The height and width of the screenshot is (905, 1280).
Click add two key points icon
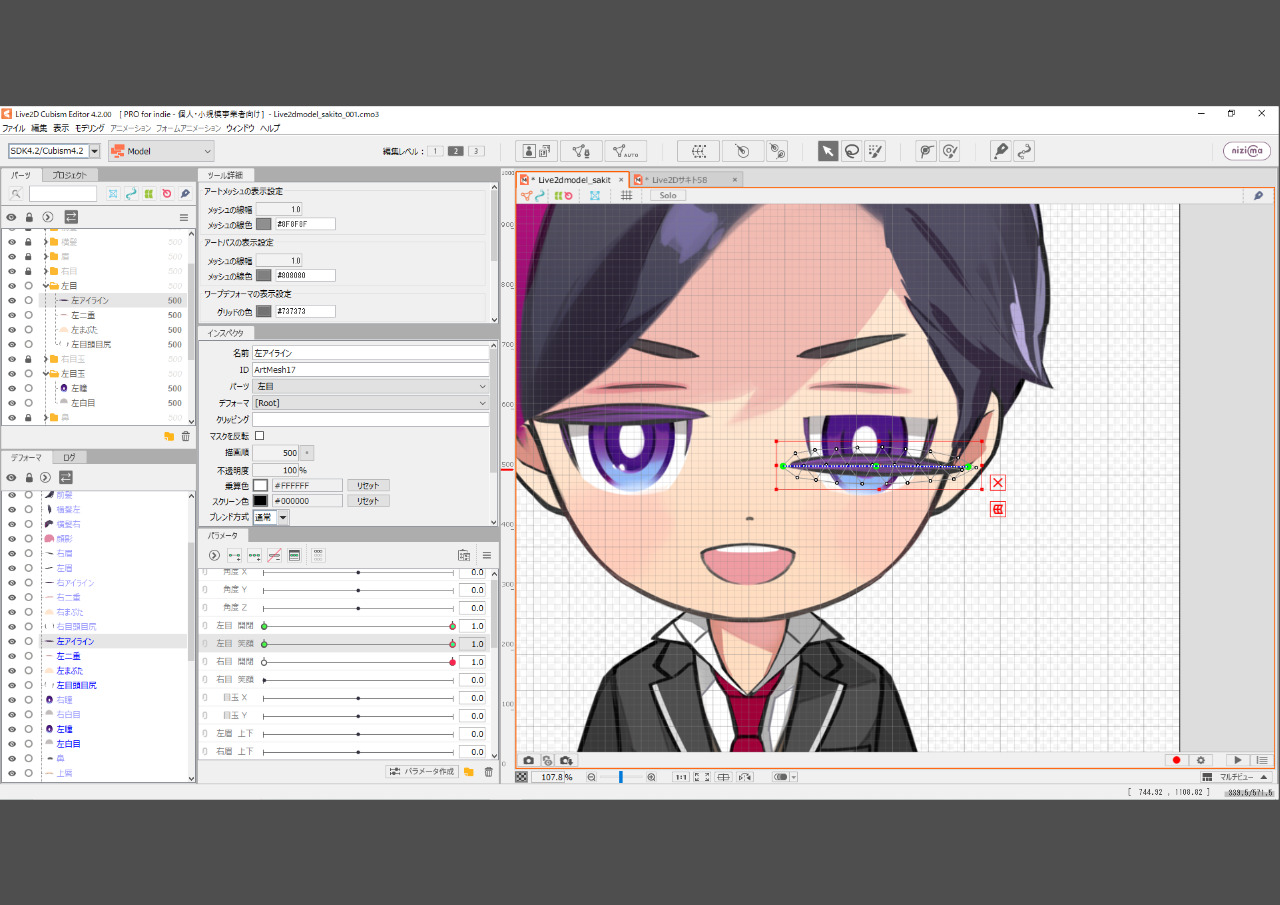tap(234, 555)
